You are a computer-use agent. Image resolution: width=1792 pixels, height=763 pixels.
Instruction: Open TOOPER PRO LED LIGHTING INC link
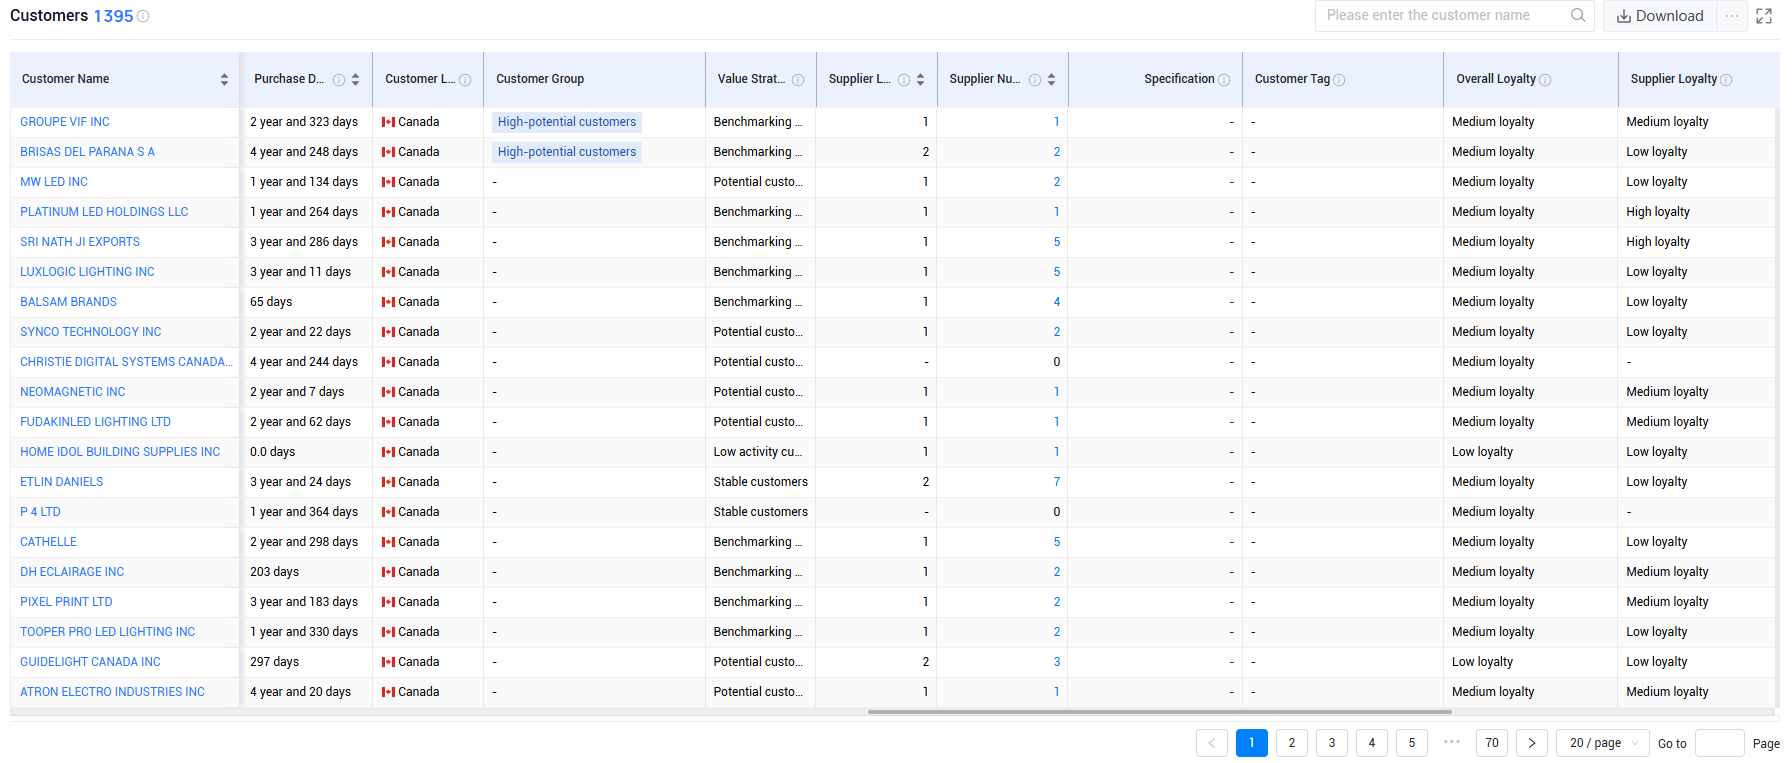coord(108,632)
